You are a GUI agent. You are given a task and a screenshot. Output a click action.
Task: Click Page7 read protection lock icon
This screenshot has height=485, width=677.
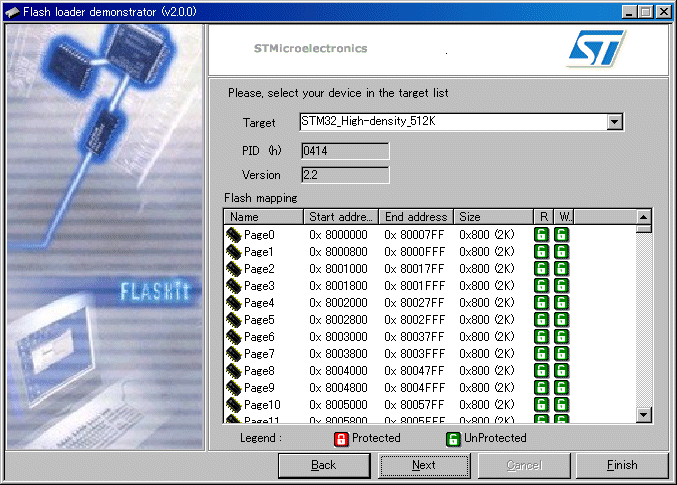tap(541, 353)
